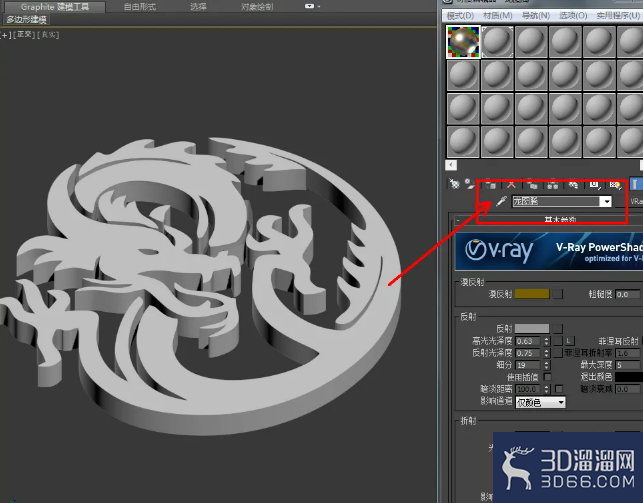
Task: Click the 多边形建模 panel button
Action: point(26,20)
